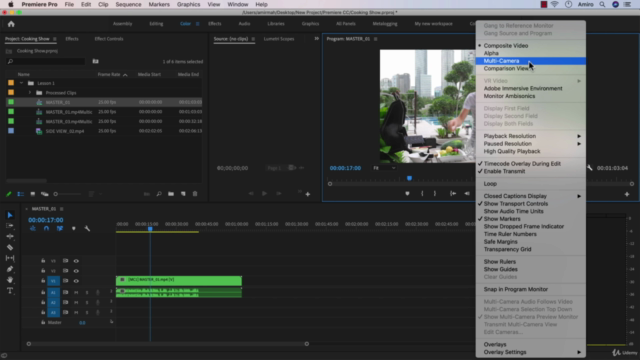Toggle V1 track output eye
The width and height of the screenshot is (640, 360).
tap(76, 281)
